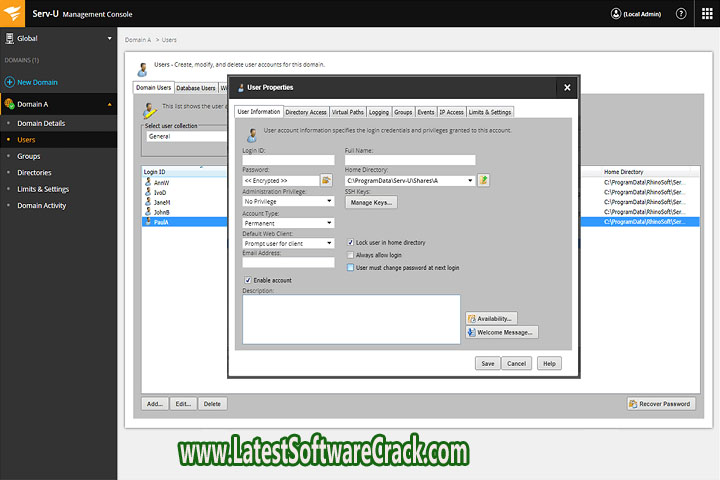Check User must change password at next login
This screenshot has height=480, width=720.
[350, 267]
